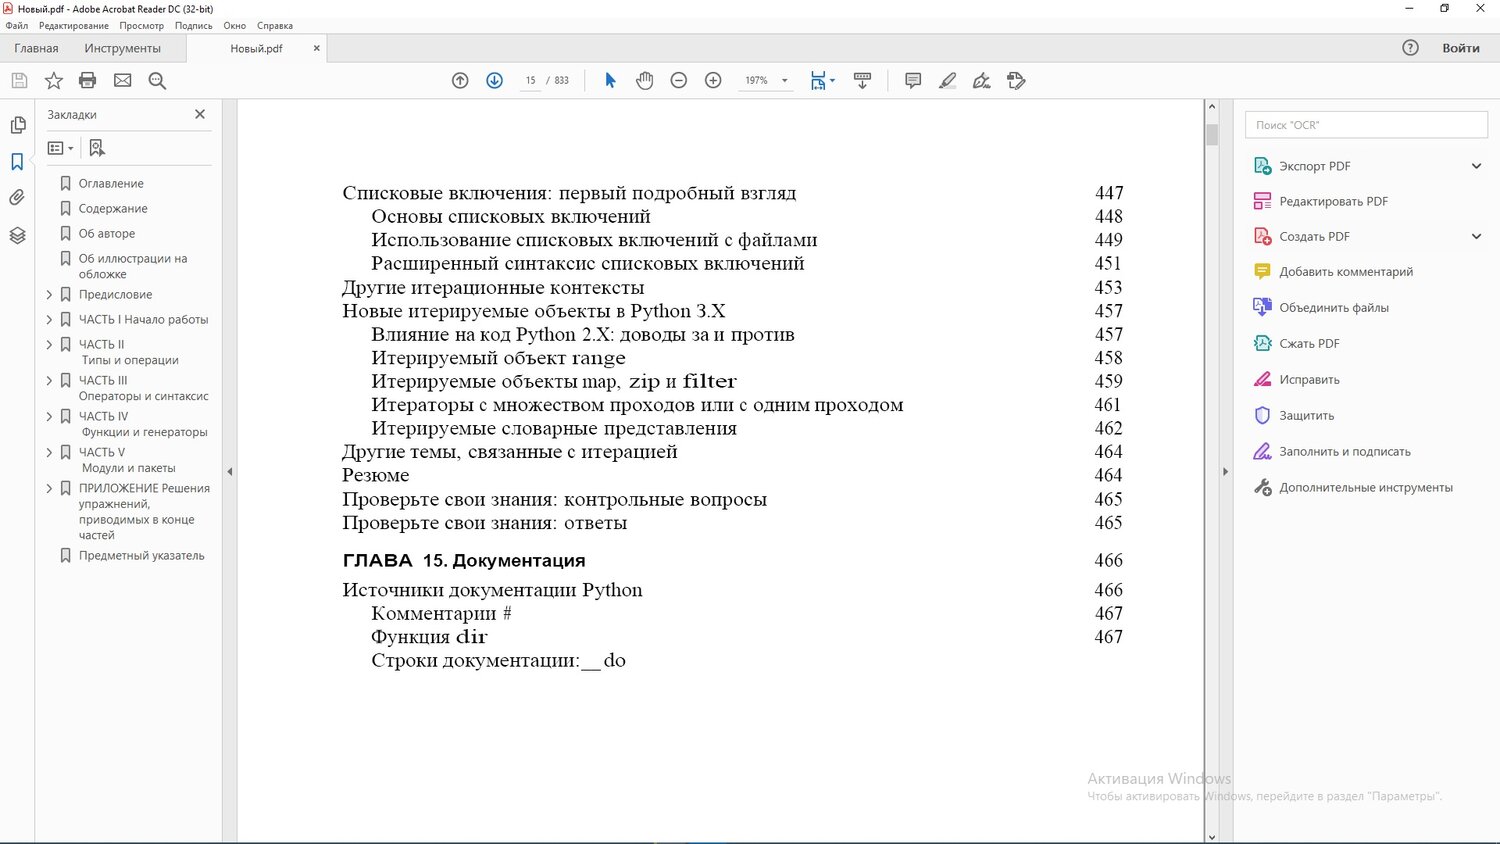Open the Layers panel

coord(17,235)
